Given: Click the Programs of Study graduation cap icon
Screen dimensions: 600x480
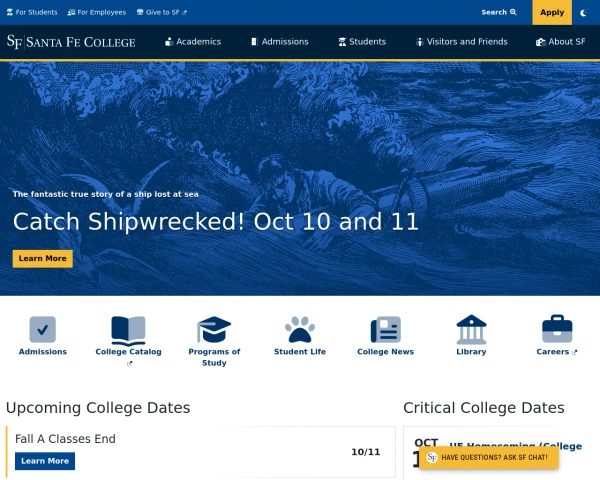Looking at the screenshot, I should click(214, 329).
